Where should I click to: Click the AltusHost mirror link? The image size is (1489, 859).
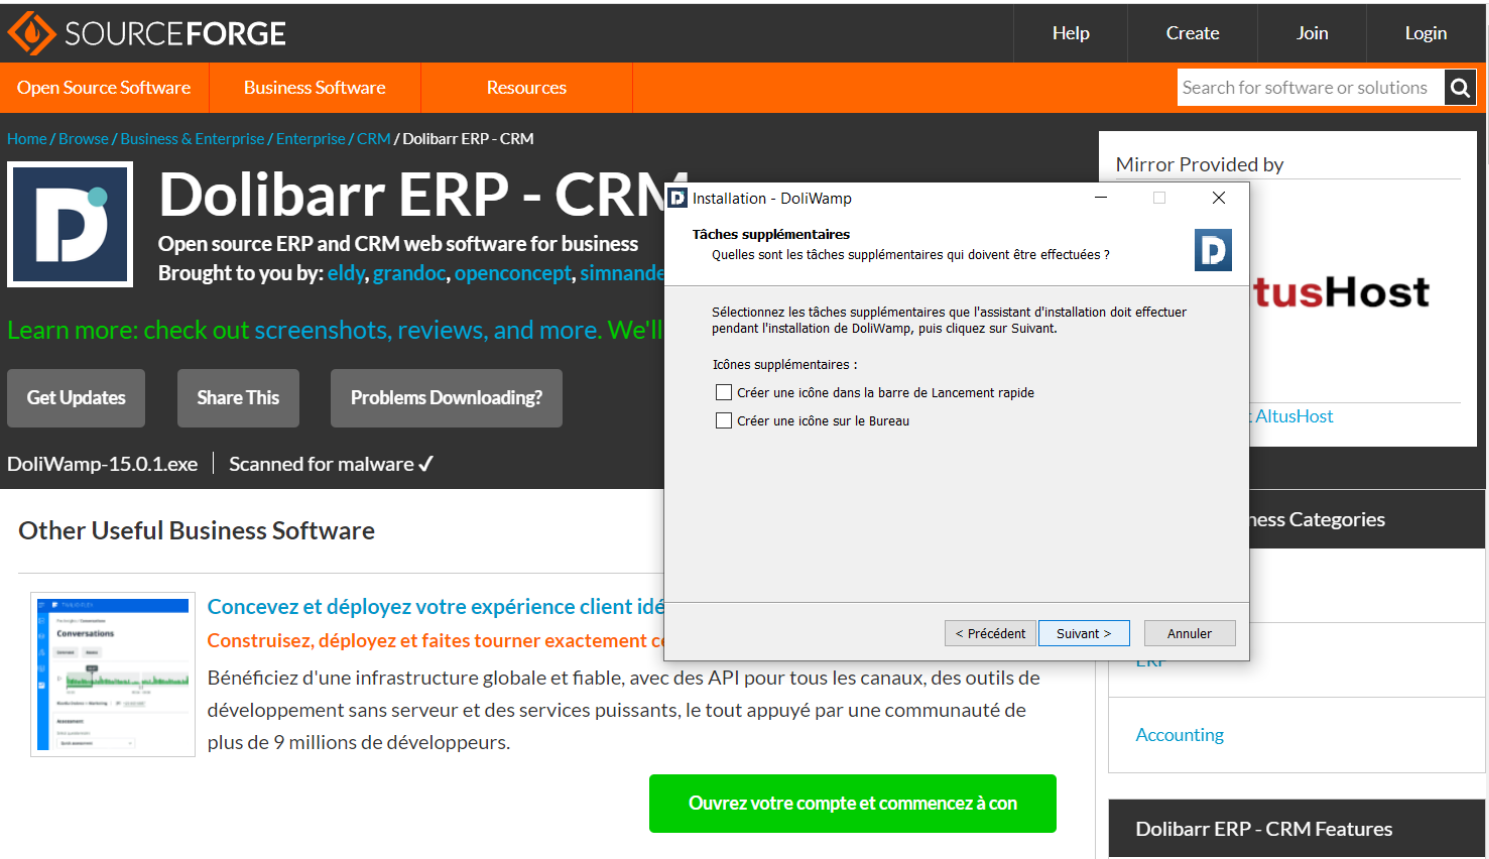(x=1294, y=416)
